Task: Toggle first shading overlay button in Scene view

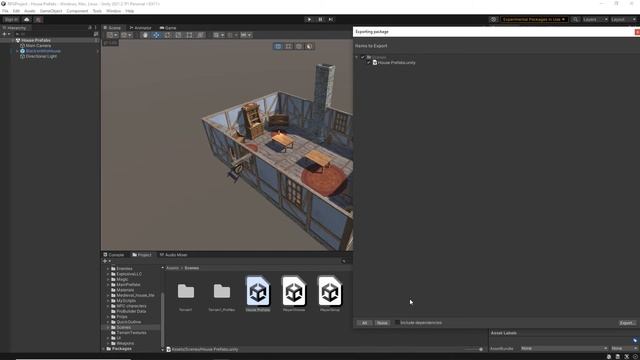Action: coord(278,46)
